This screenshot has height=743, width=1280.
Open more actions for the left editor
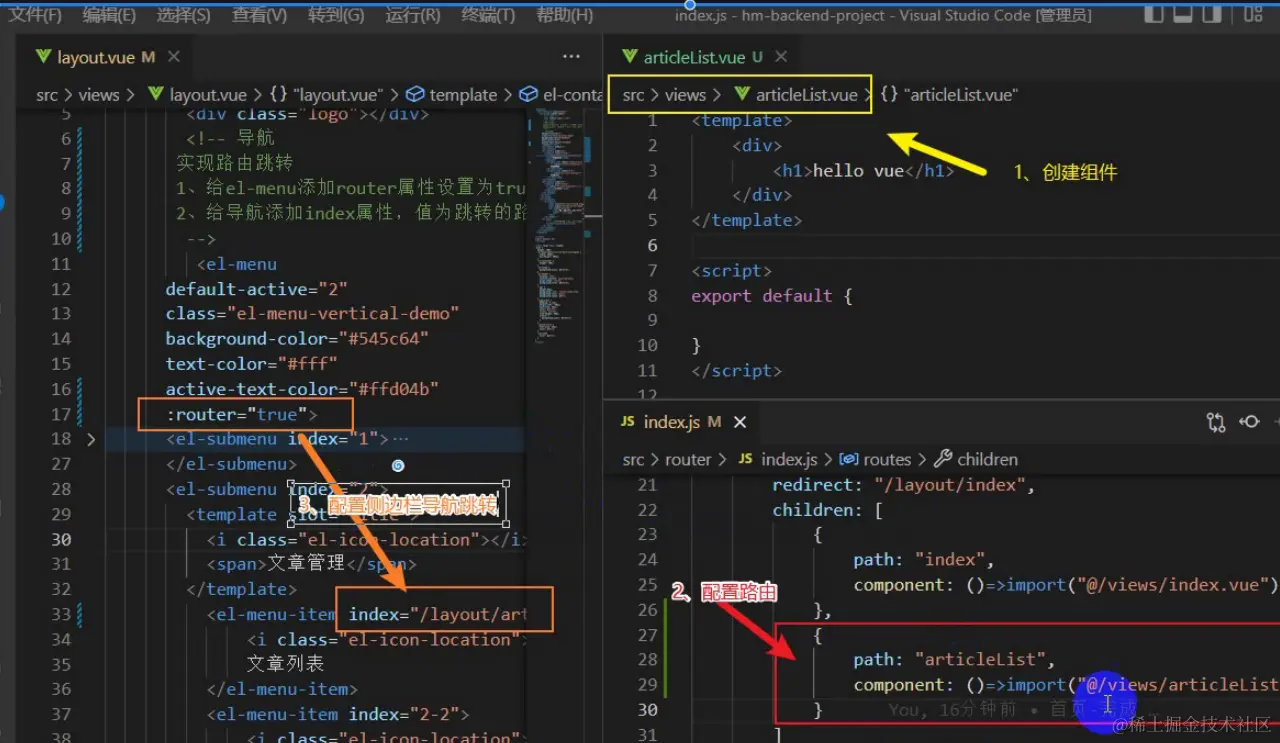[571, 57]
